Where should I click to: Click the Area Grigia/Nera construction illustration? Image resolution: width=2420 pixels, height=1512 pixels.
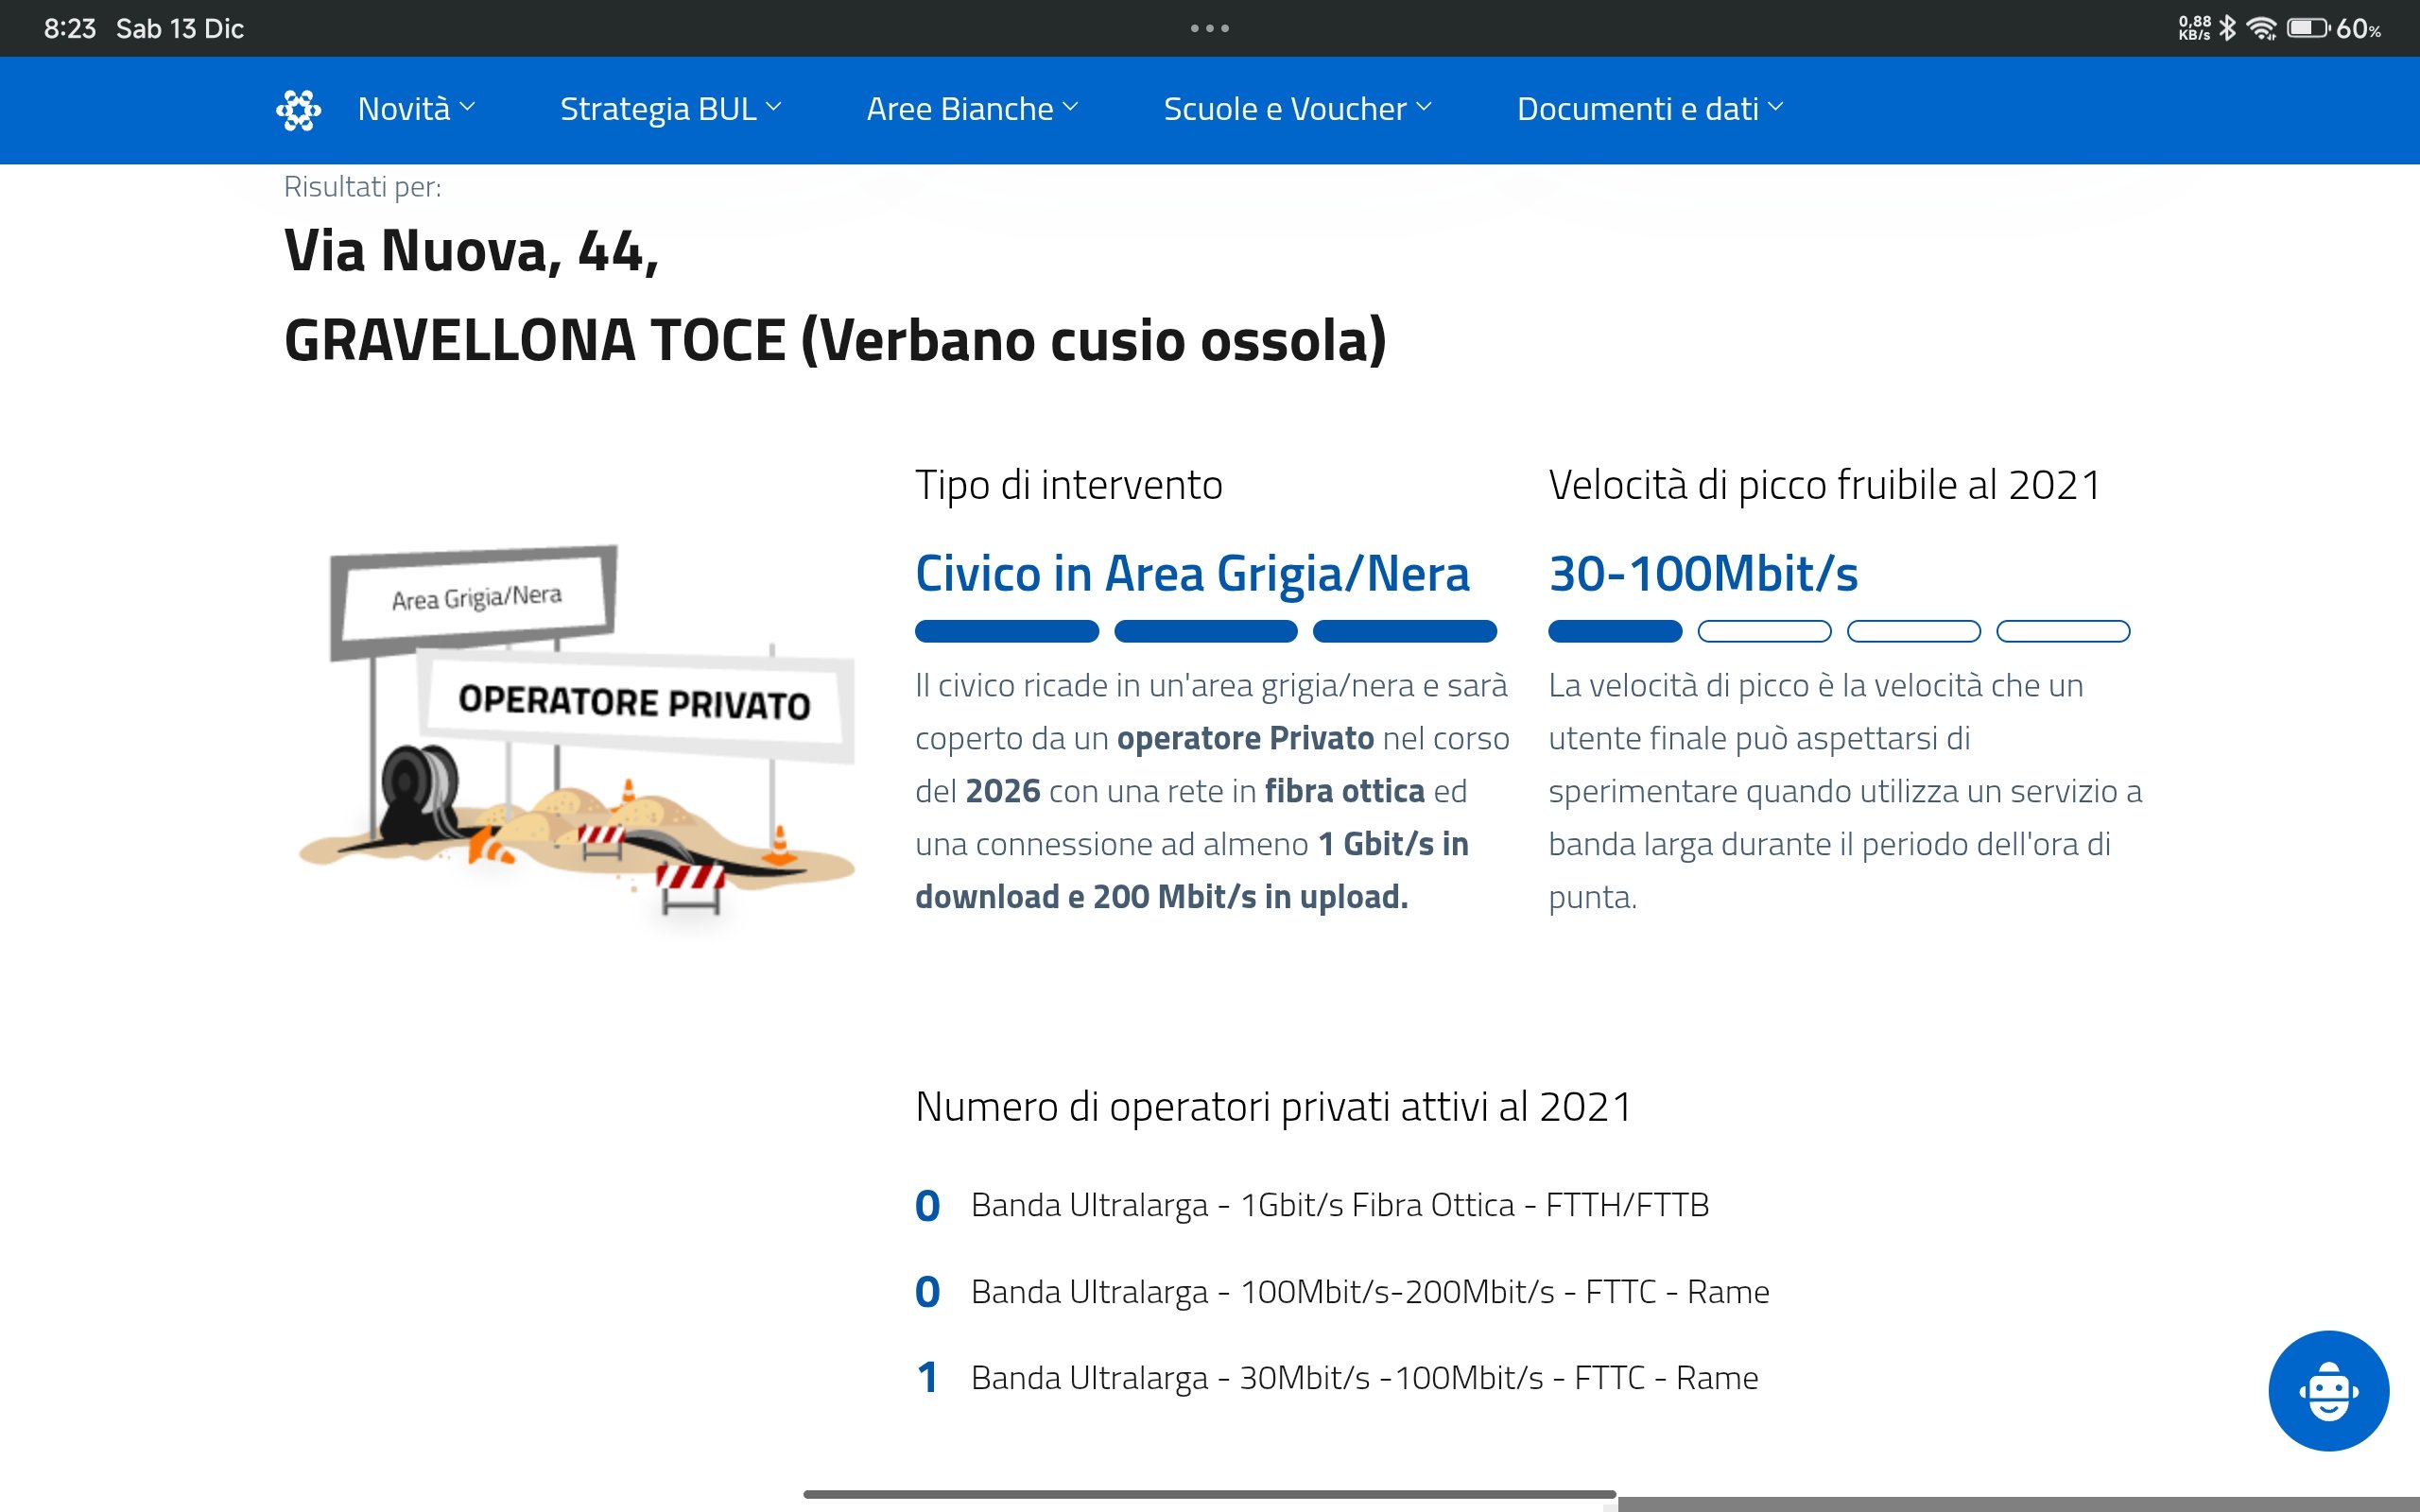point(577,730)
